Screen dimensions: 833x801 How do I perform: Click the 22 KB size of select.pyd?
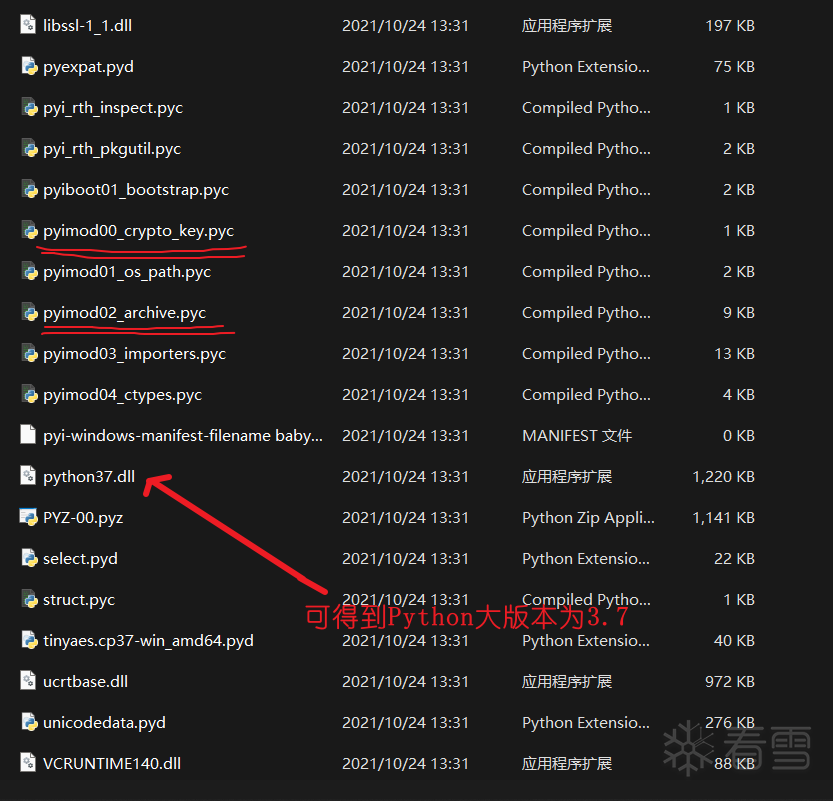[x=734, y=558]
